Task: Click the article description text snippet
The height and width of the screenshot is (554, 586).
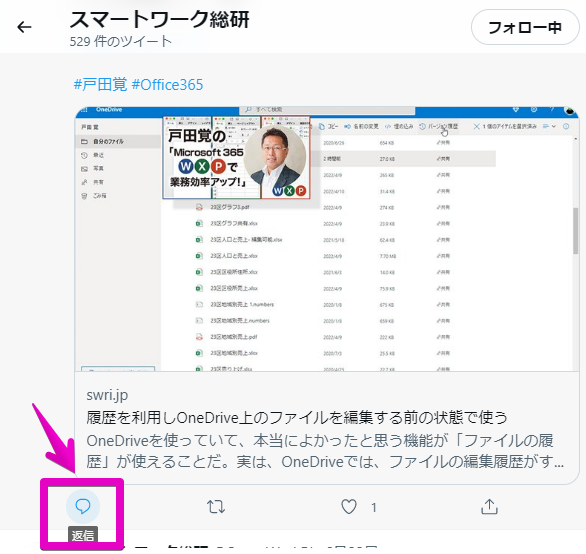Action: coord(325,451)
